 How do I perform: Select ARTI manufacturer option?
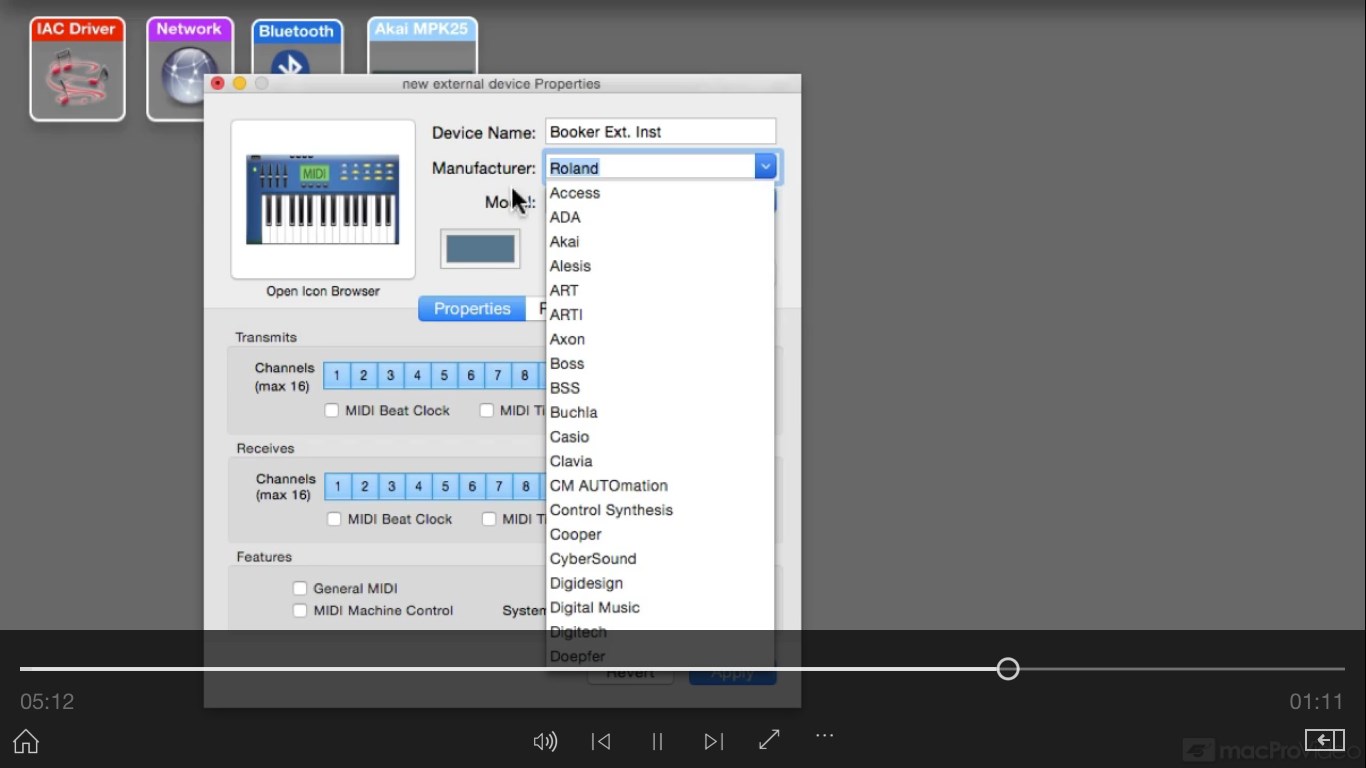[660, 314]
